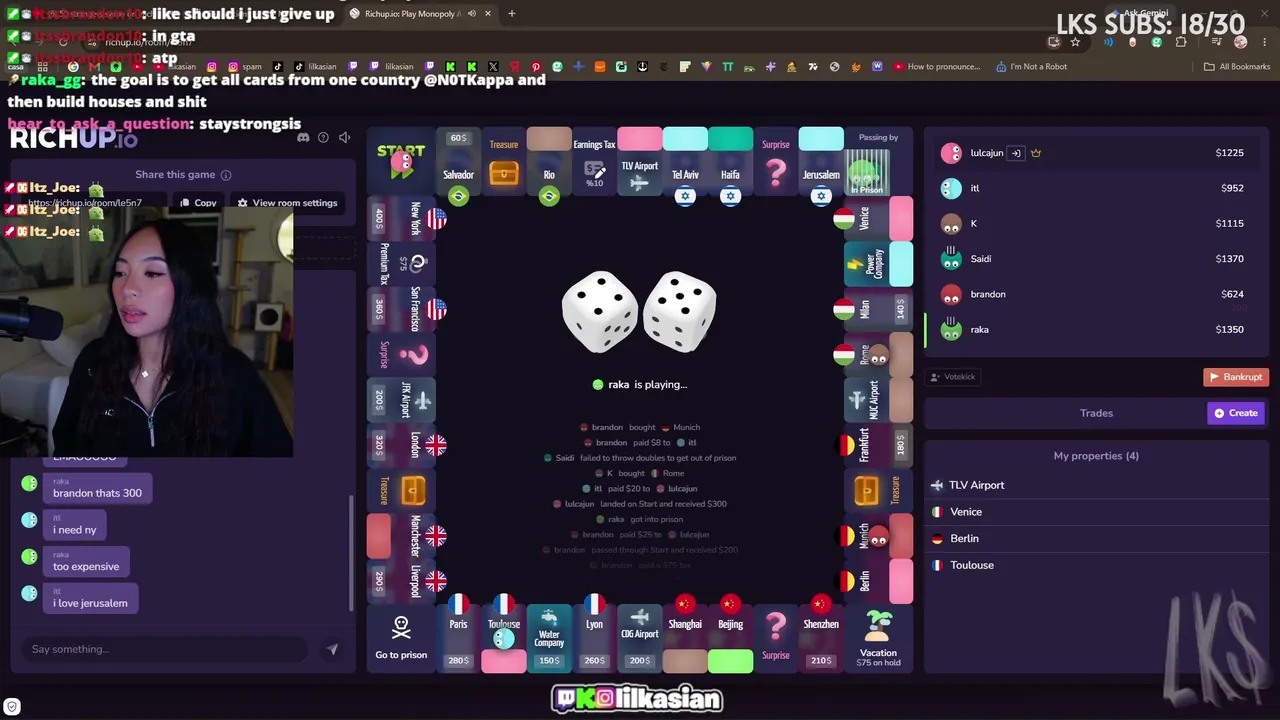The image size is (1280, 720).
Task: Select player brandon in the player list
Action: pyautogui.click(x=1095, y=294)
